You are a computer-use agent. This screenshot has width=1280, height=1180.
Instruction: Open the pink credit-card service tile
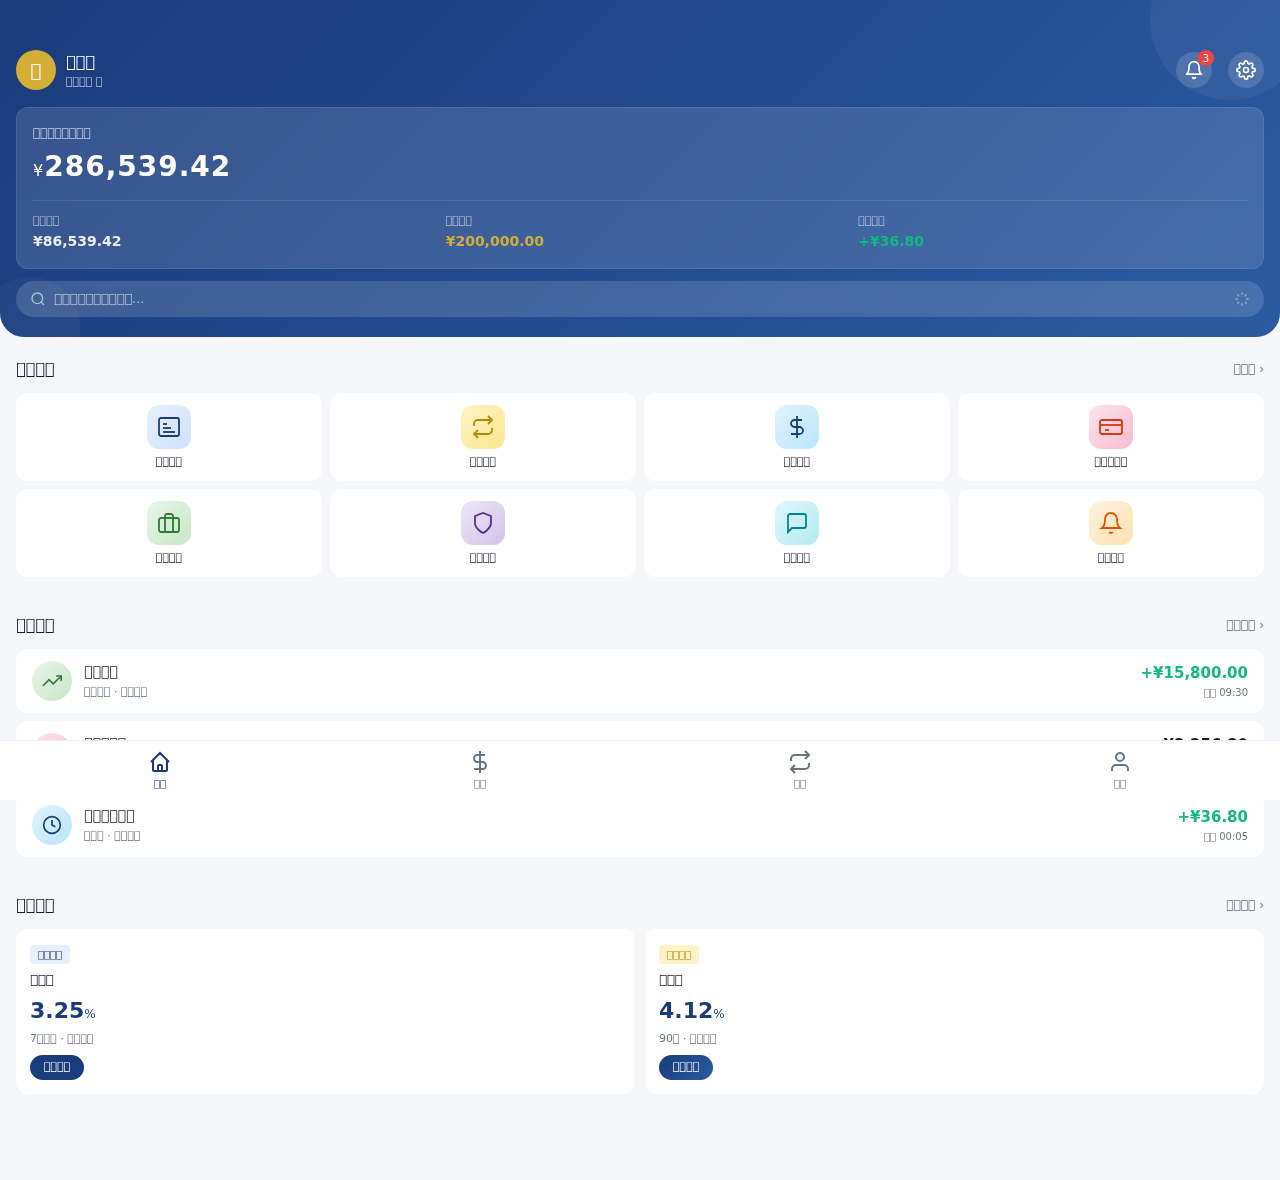tap(1111, 437)
